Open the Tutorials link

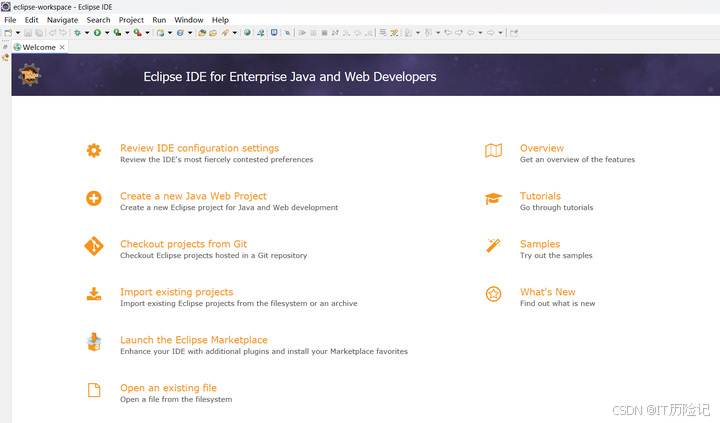[x=540, y=196]
